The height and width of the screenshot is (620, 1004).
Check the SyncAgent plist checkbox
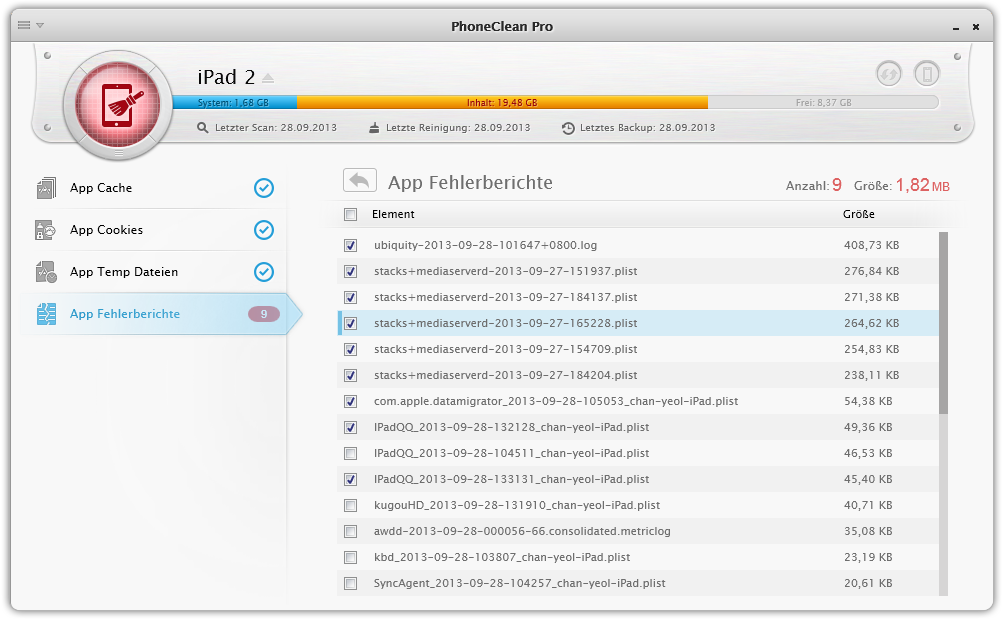click(x=350, y=583)
